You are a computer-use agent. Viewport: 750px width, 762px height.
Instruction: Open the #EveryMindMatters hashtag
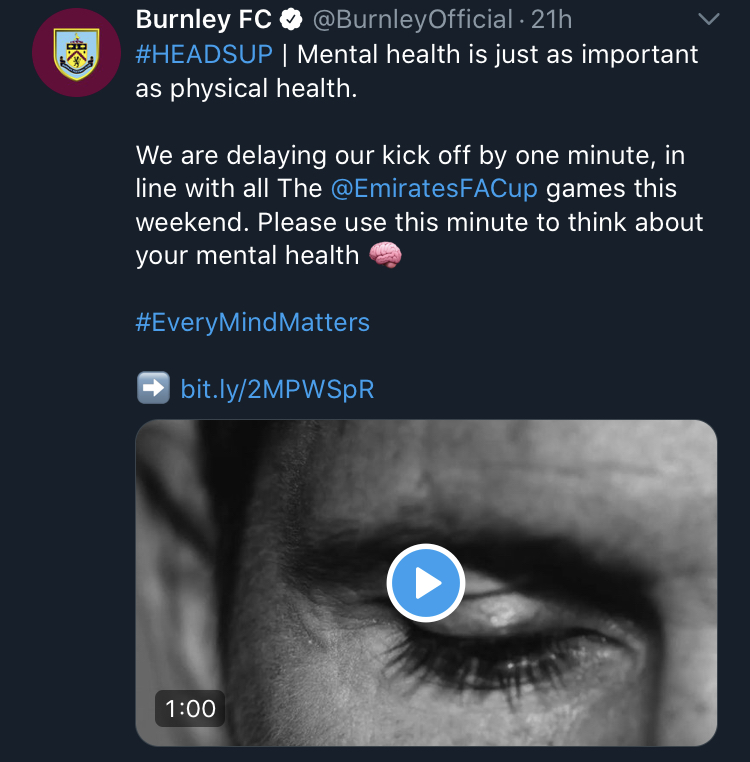tap(252, 322)
